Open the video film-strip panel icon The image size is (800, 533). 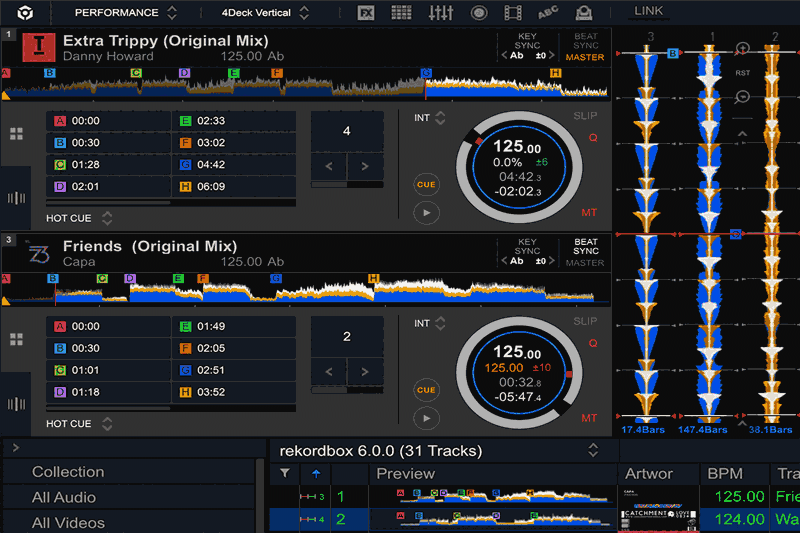click(x=513, y=13)
